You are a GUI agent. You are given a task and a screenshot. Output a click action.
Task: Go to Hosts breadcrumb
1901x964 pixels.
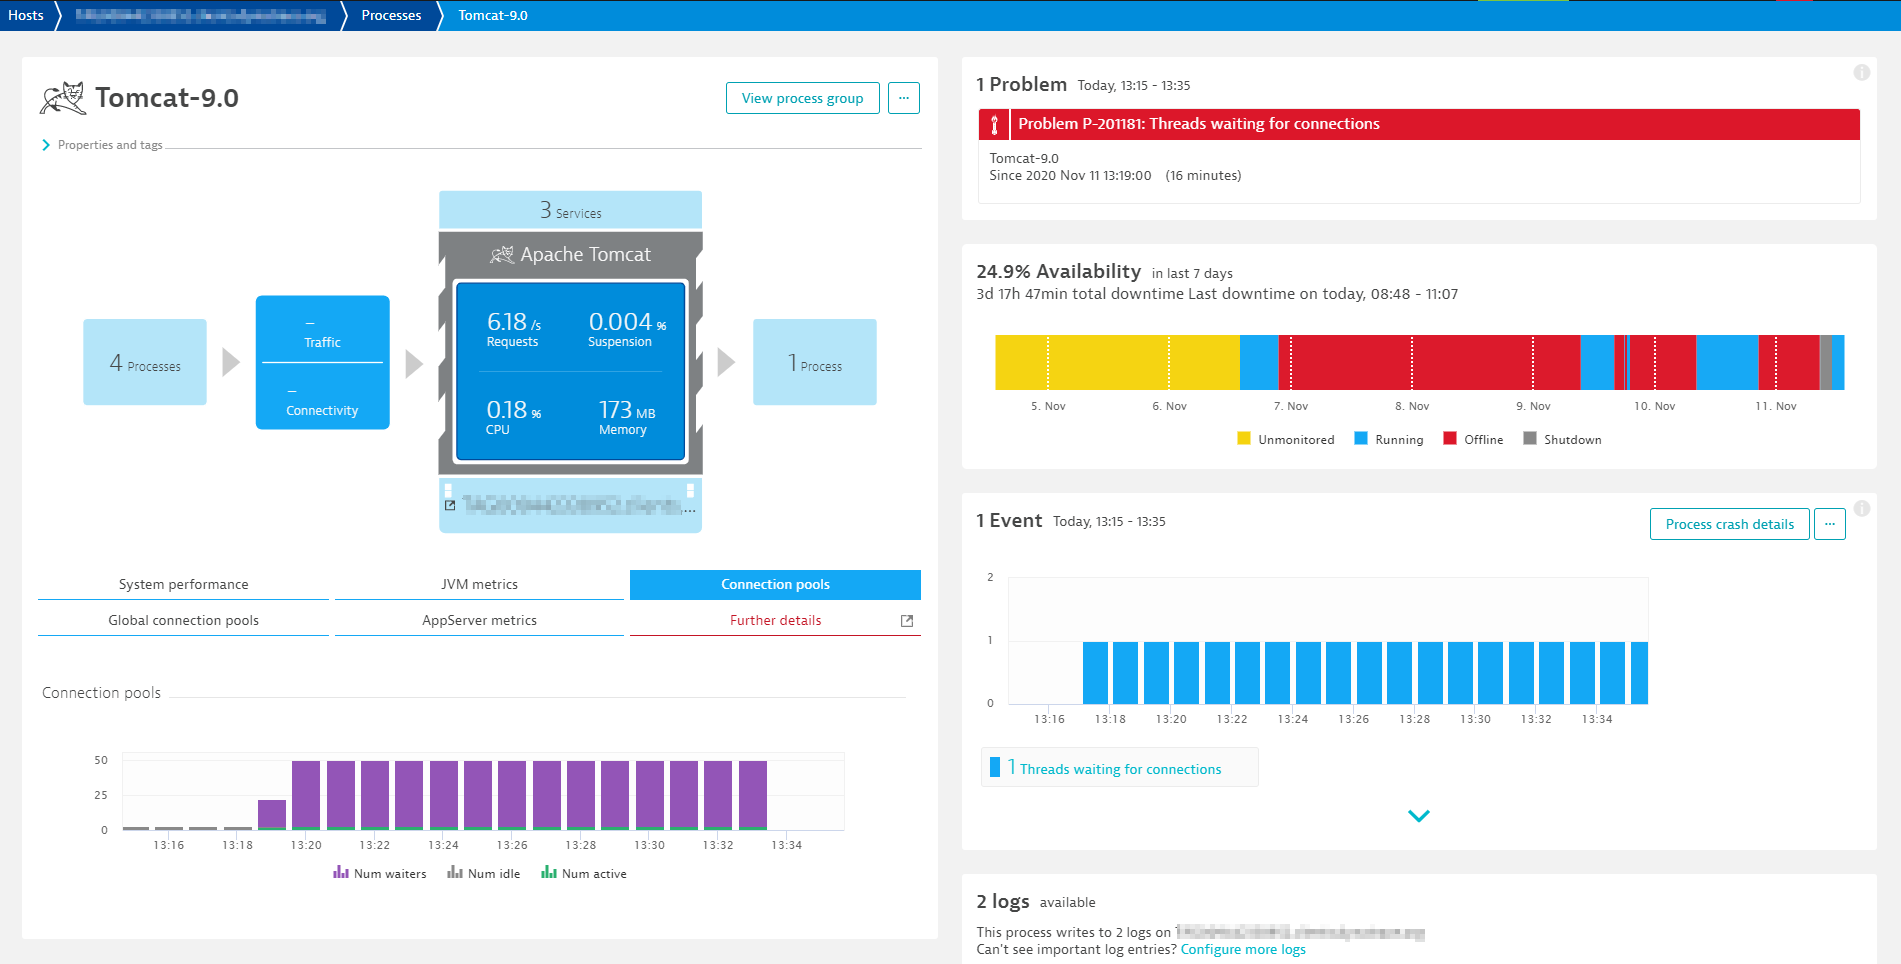[26, 15]
